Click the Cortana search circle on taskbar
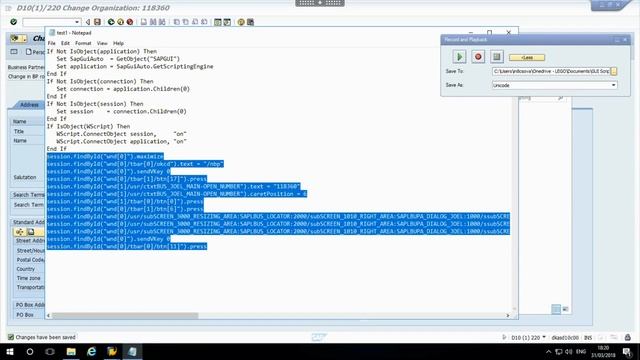Viewport: 640px width, 360px height. click(x=30, y=351)
